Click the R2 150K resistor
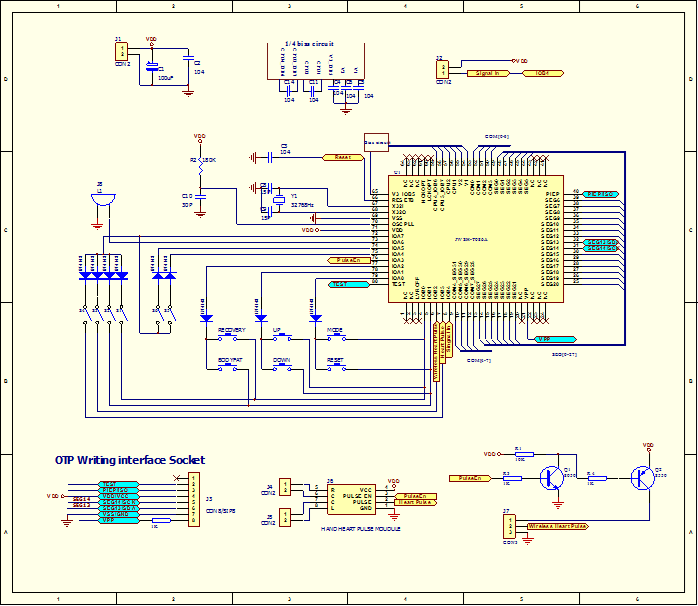This screenshot has width=698, height=606. 200,166
